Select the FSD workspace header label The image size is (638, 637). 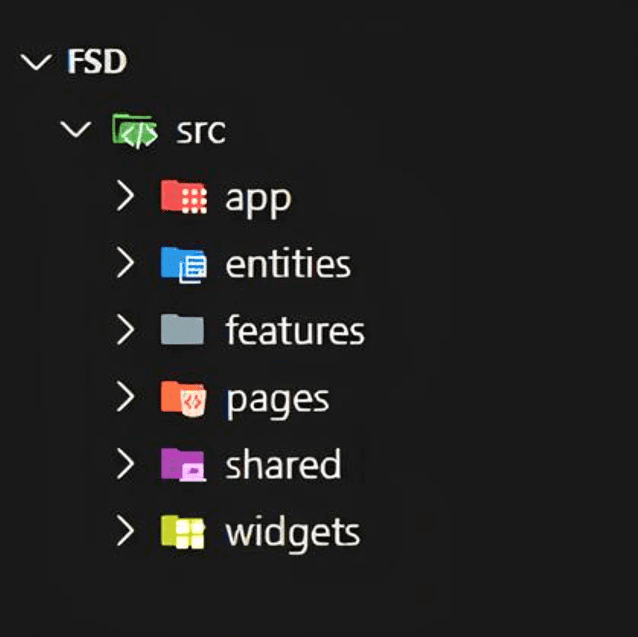point(97,62)
